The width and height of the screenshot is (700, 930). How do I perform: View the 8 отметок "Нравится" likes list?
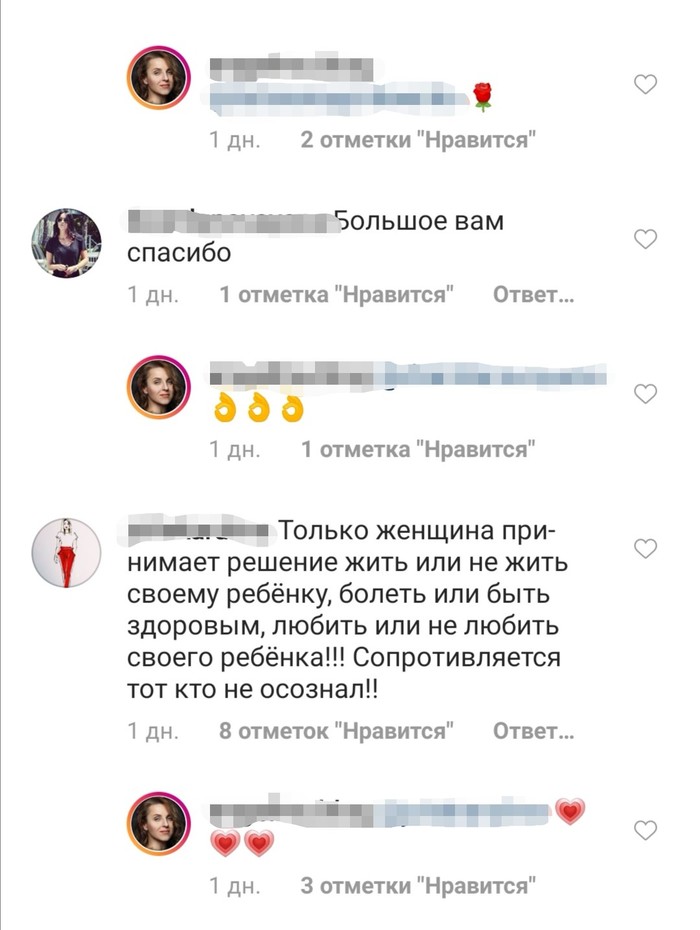click(x=337, y=731)
